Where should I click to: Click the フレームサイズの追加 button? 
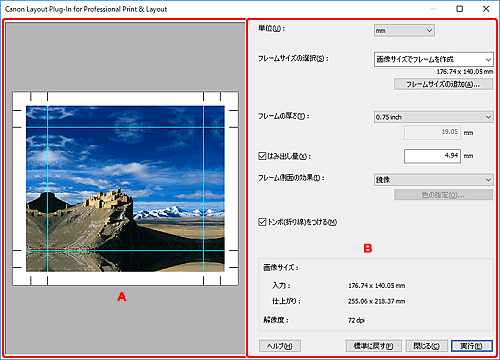click(x=443, y=84)
